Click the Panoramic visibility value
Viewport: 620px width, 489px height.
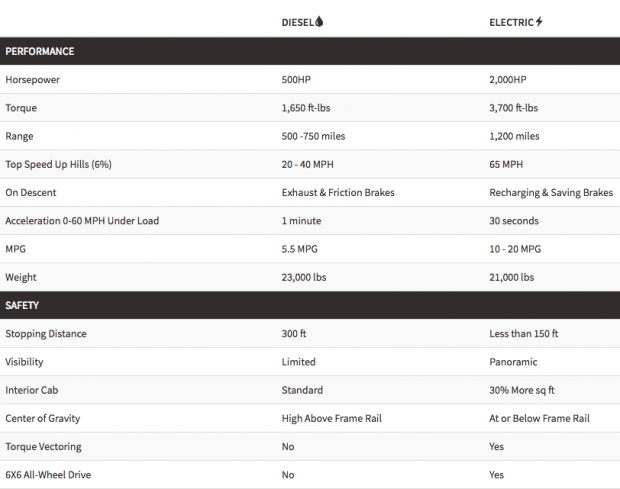513,362
